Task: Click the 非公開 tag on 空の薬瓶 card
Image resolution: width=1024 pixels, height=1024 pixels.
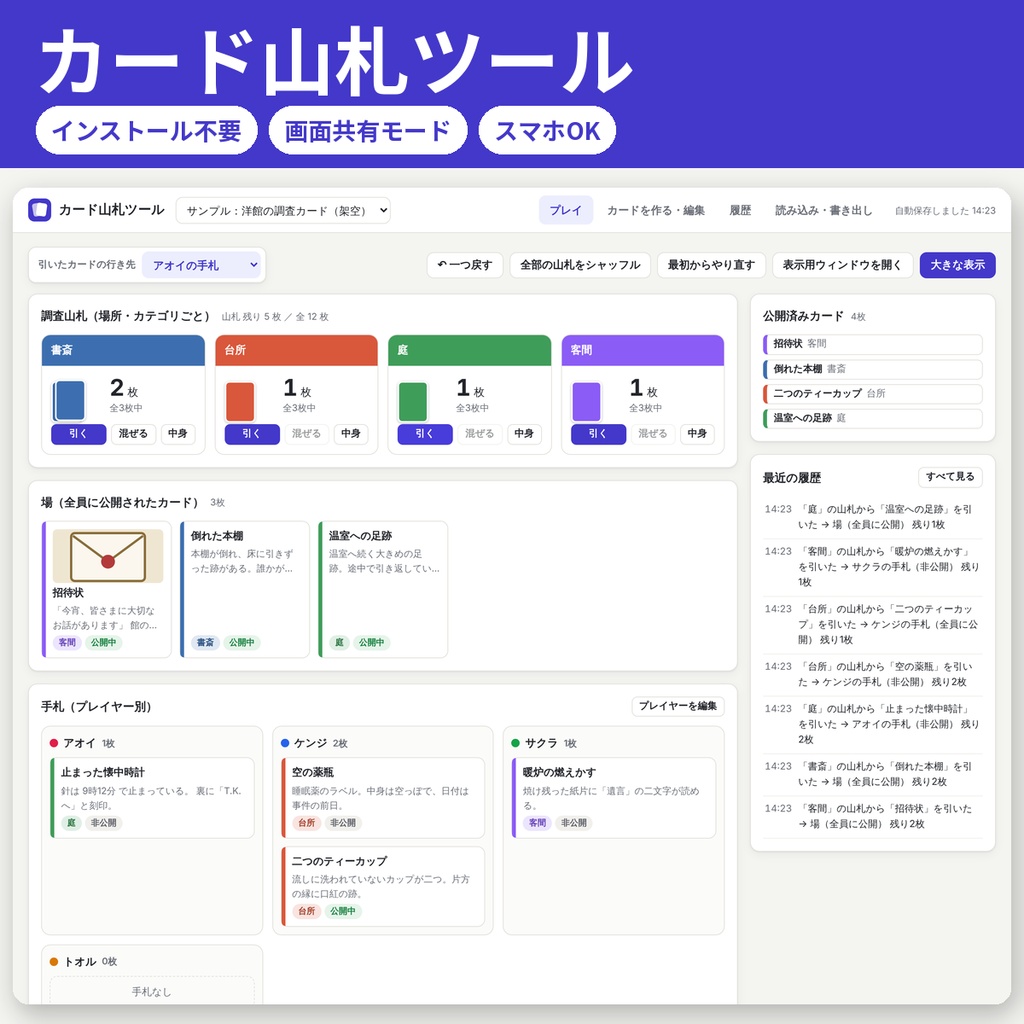Action: [343, 823]
